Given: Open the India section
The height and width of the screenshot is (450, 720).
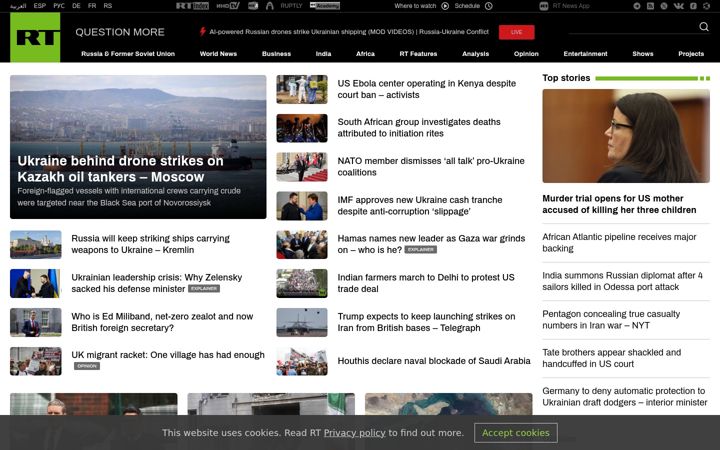Looking at the screenshot, I should coord(323,54).
